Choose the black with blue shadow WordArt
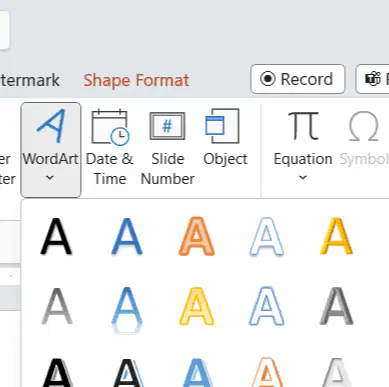The height and width of the screenshot is (387, 389). point(128,372)
